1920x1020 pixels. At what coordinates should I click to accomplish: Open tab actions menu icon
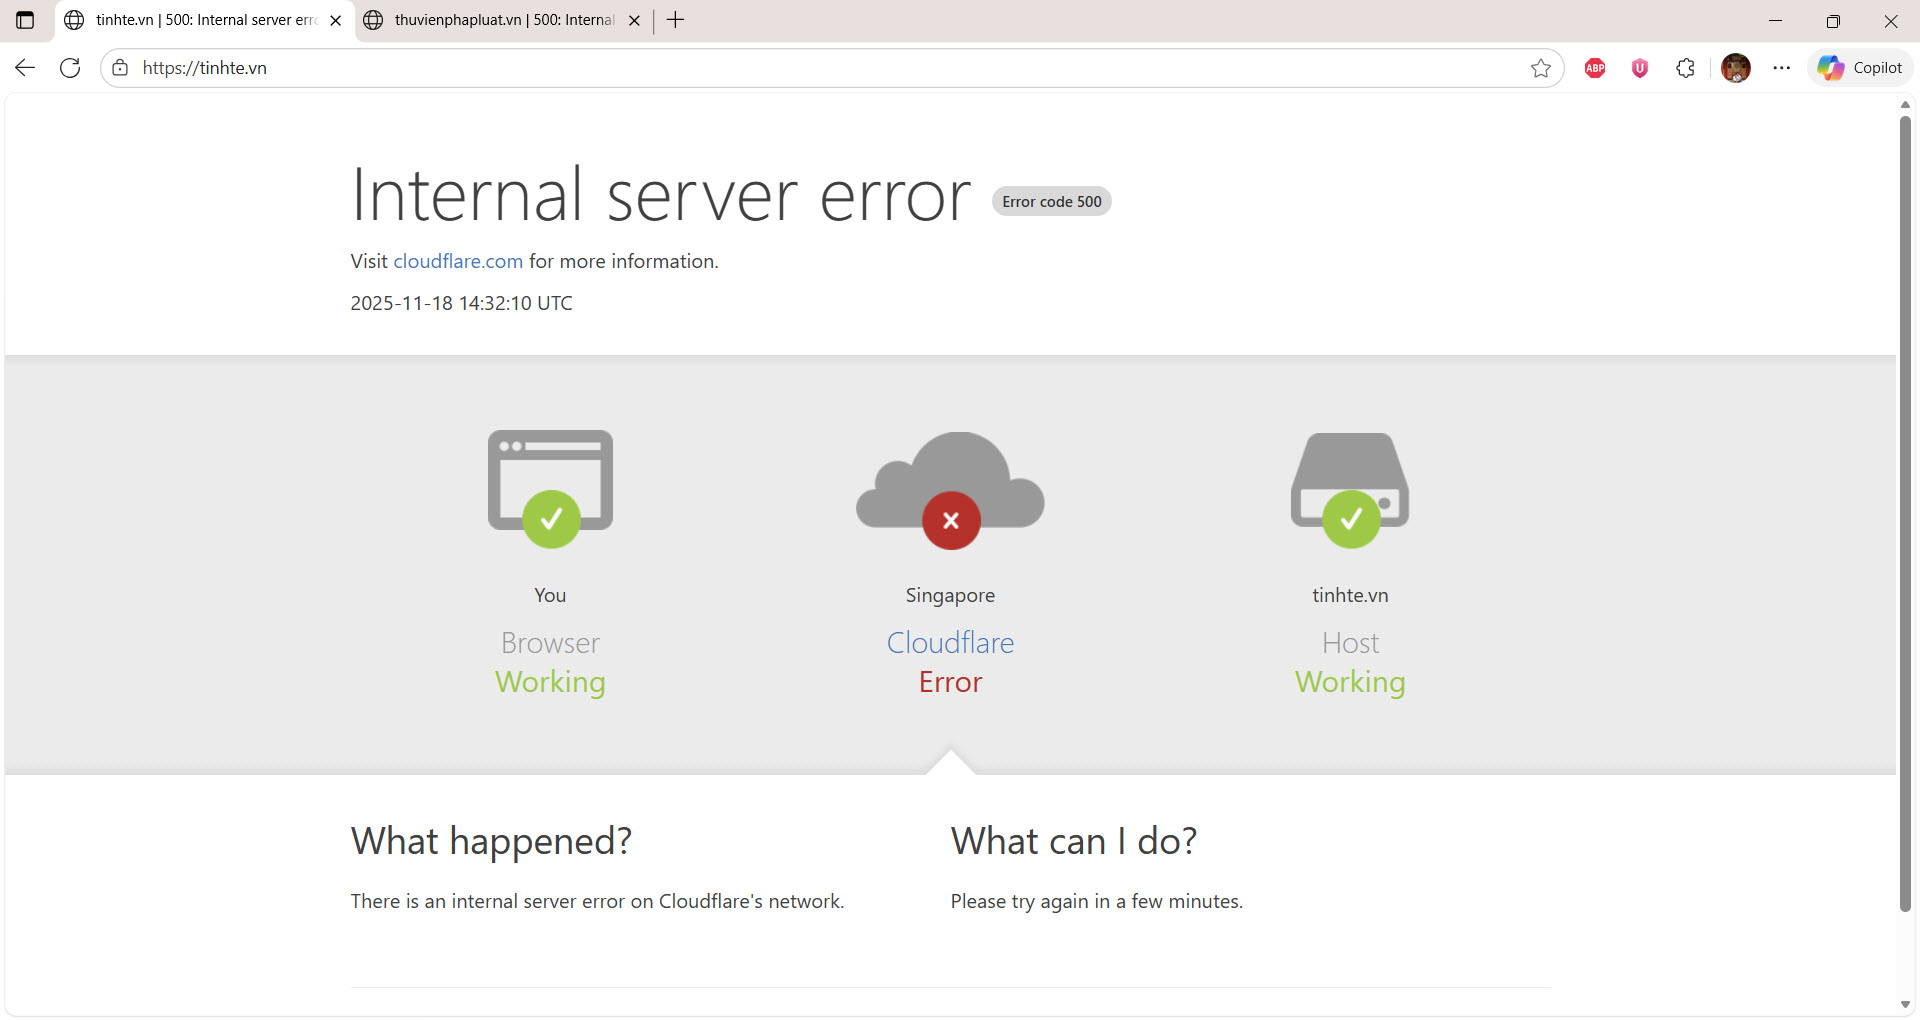tap(25, 20)
